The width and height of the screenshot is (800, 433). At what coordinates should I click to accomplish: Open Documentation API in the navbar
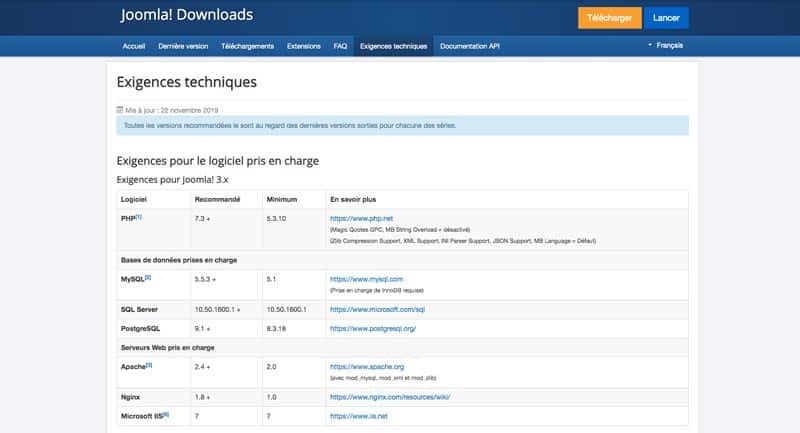(469, 46)
